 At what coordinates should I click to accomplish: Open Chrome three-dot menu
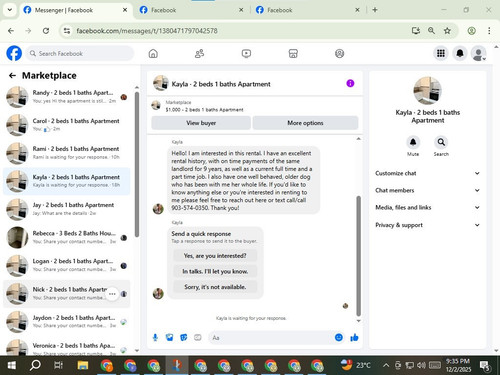point(489,31)
